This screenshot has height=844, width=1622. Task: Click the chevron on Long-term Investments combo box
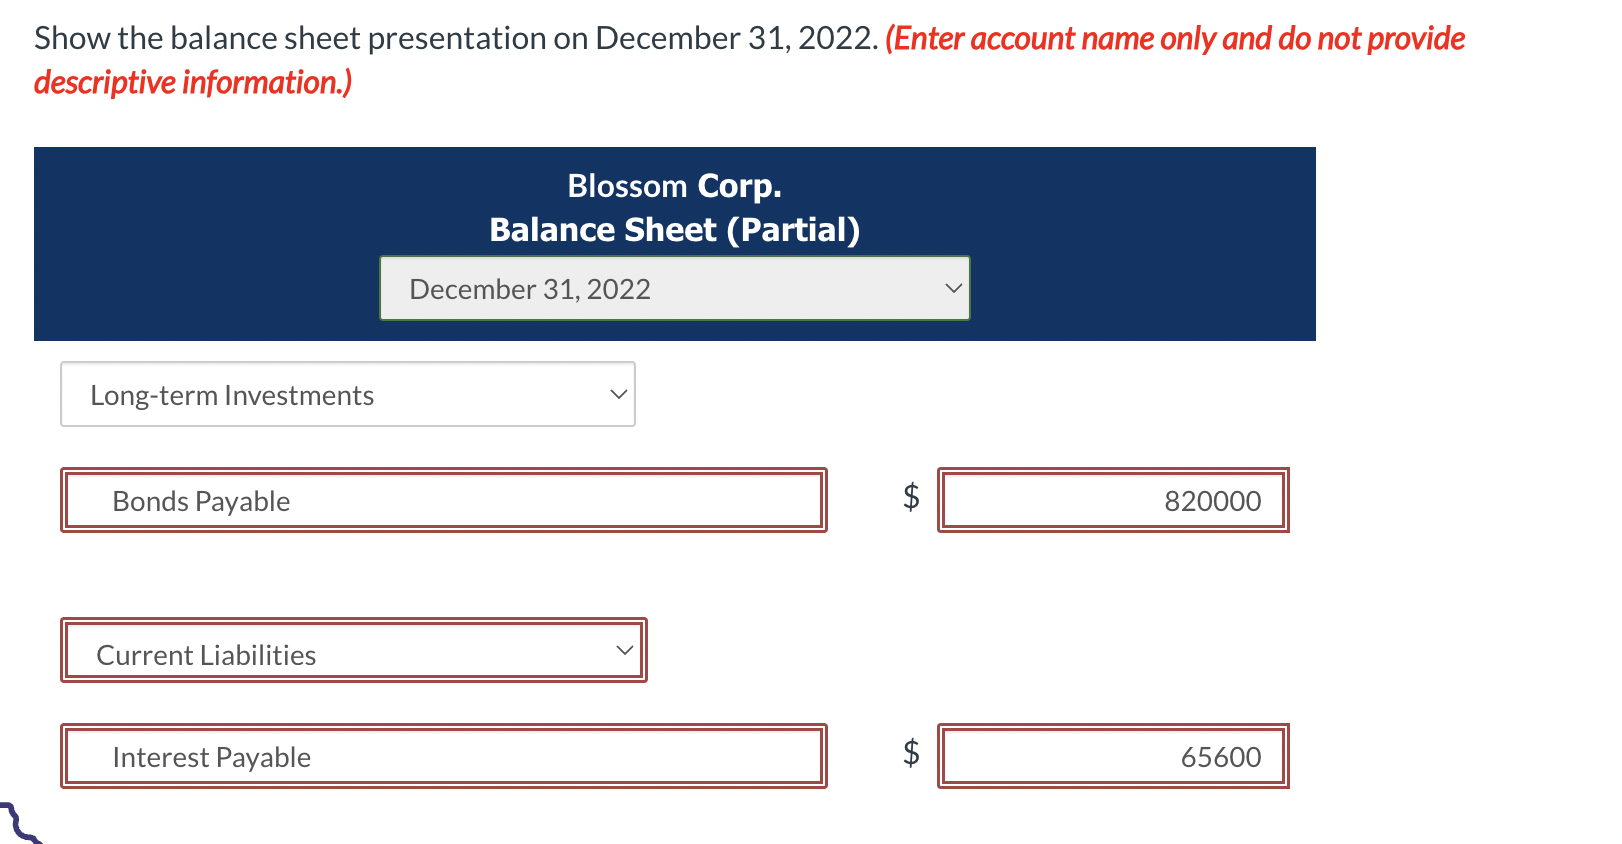[x=619, y=395]
